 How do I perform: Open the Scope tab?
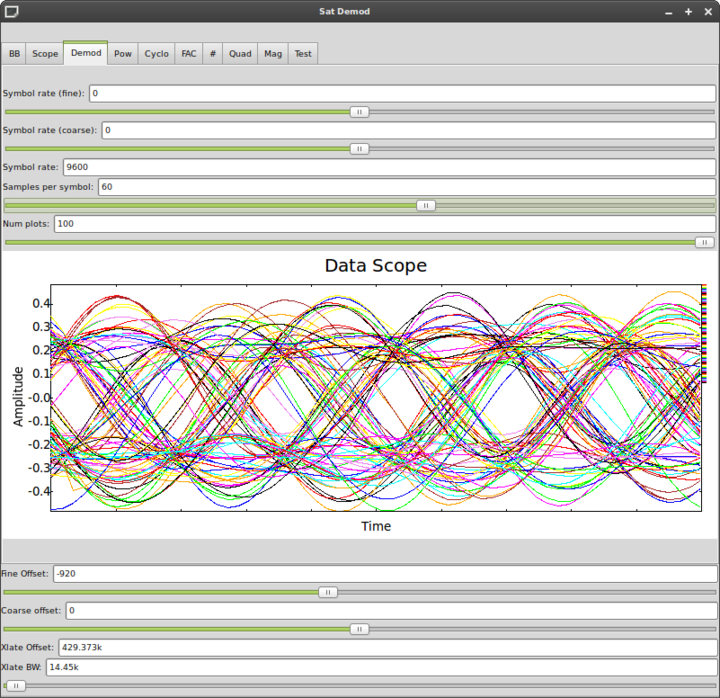(x=45, y=53)
